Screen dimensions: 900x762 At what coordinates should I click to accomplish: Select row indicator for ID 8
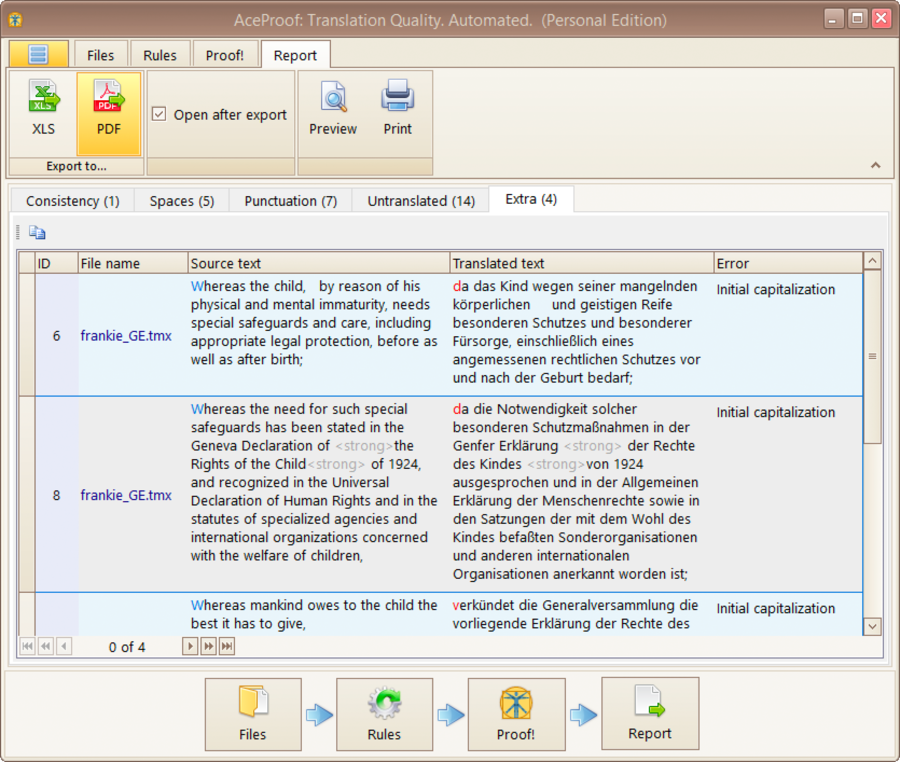point(27,495)
